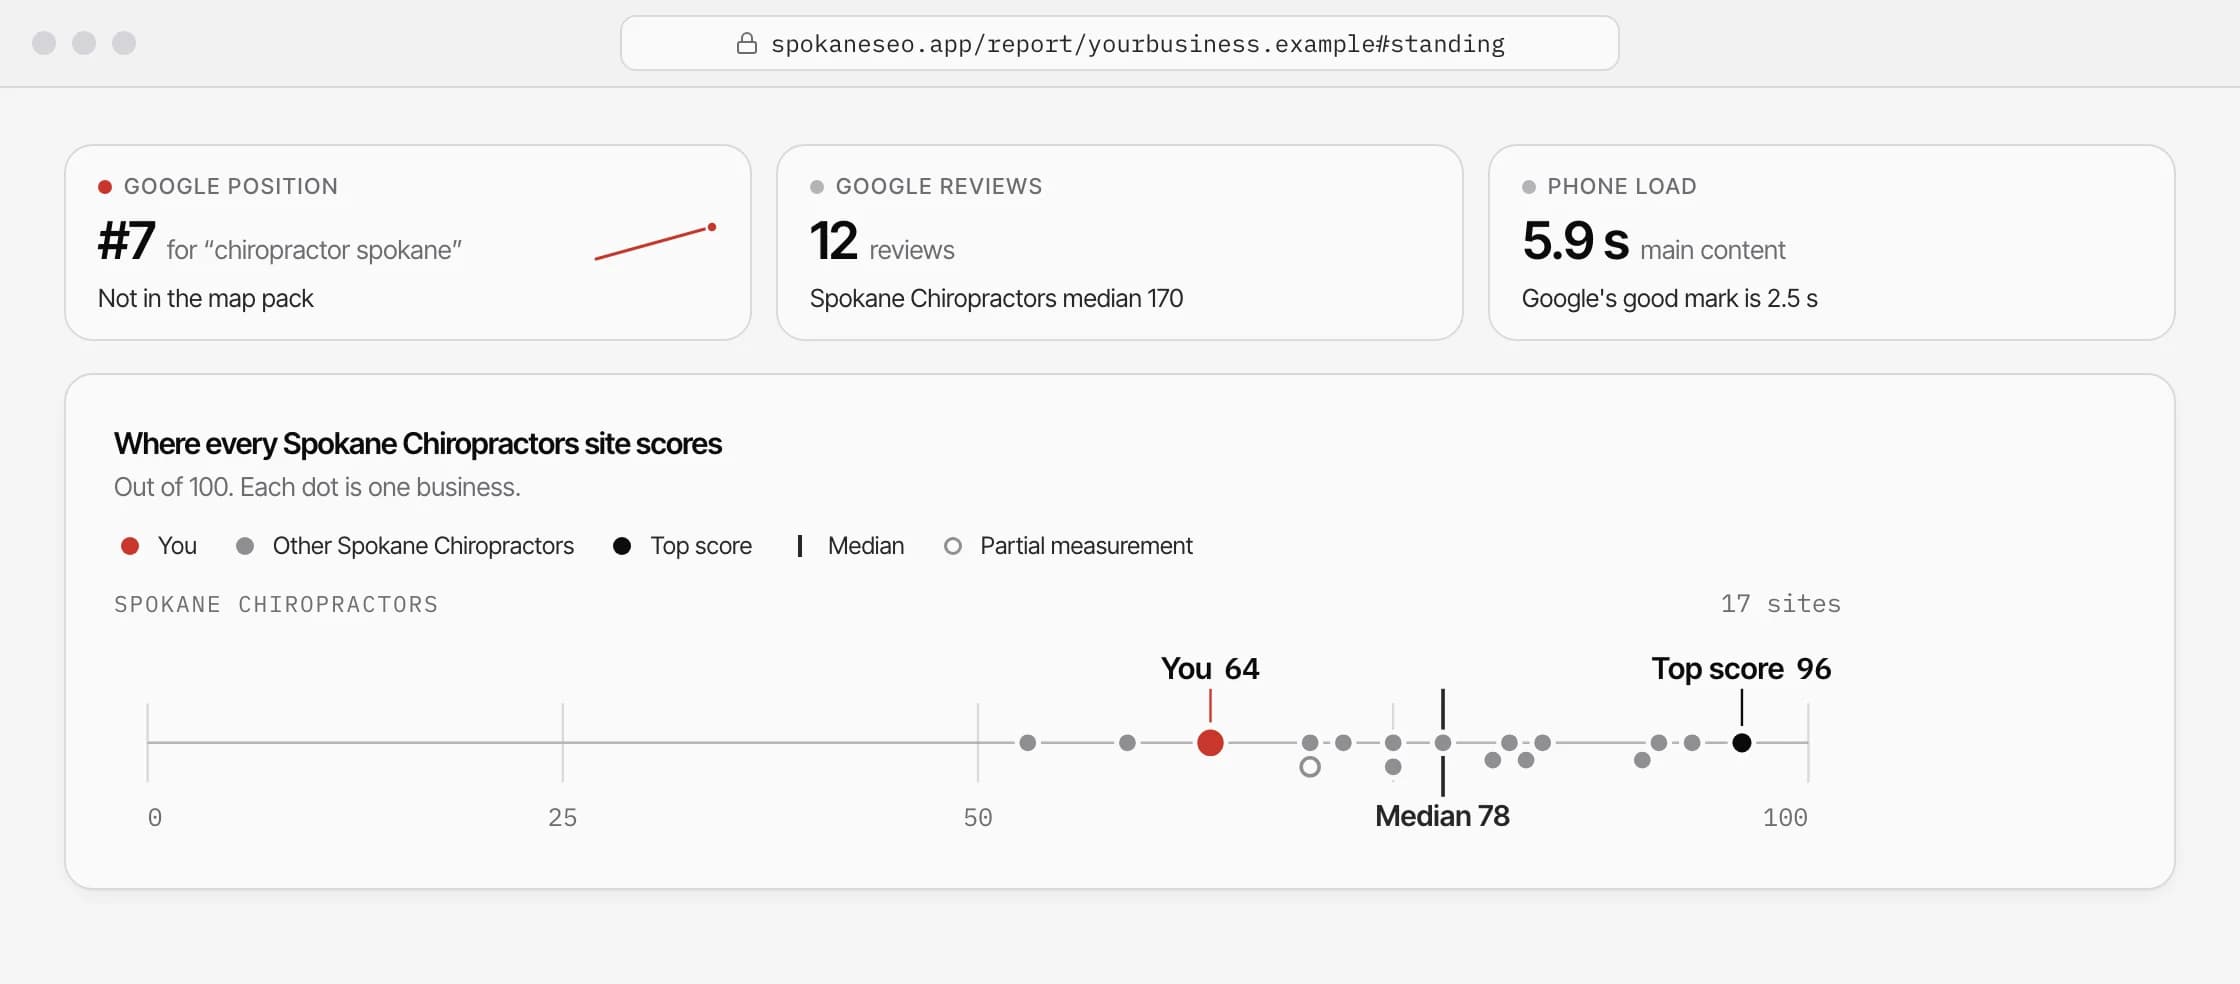Click the axis label '50'
This screenshot has width=2240, height=984.
coord(977,818)
